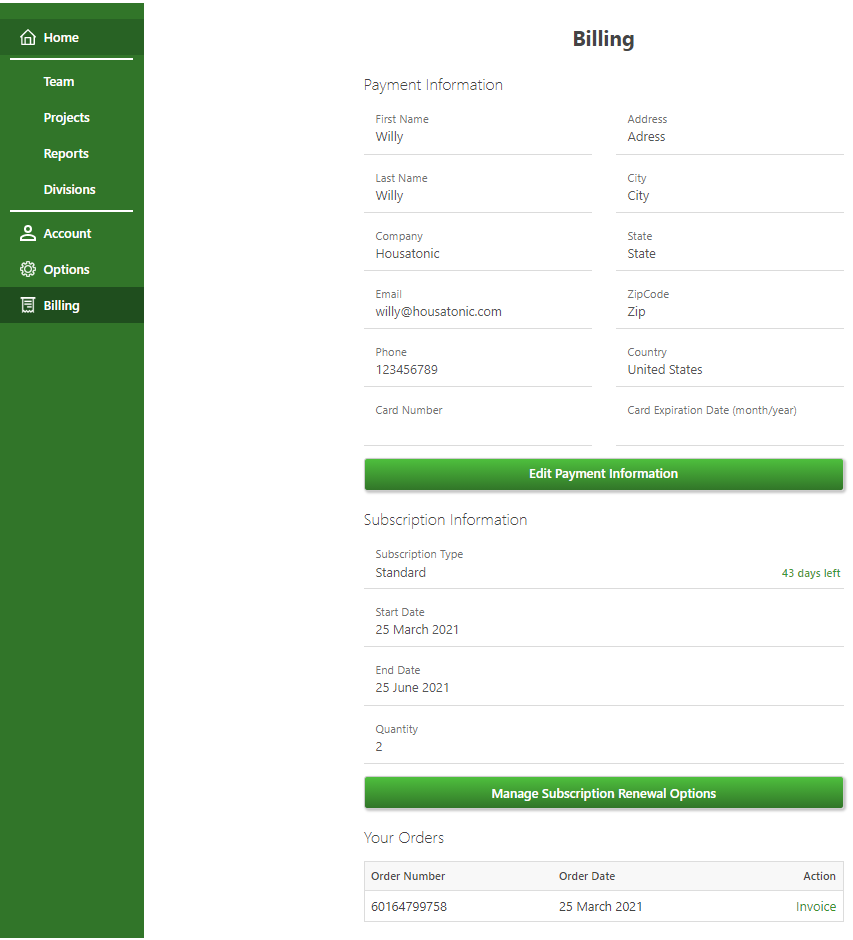
Task: Click the Billing receipt icon
Action: [x=27, y=305]
